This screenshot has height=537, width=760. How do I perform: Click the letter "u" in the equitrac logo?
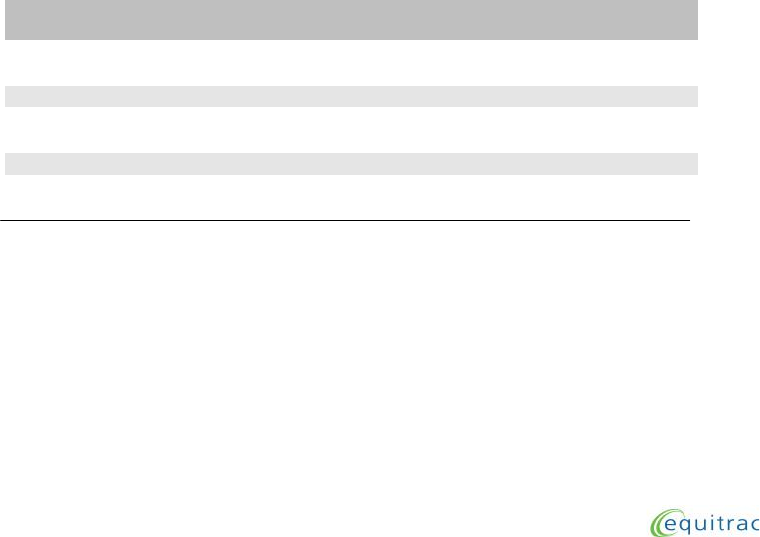pos(700,524)
